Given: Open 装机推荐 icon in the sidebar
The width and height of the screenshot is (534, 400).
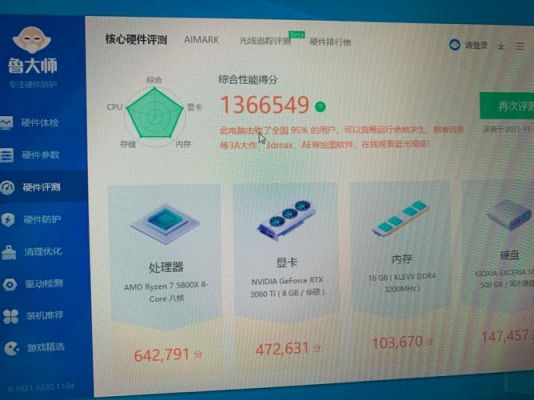Looking at the screenshot, I should click(11, 316).
